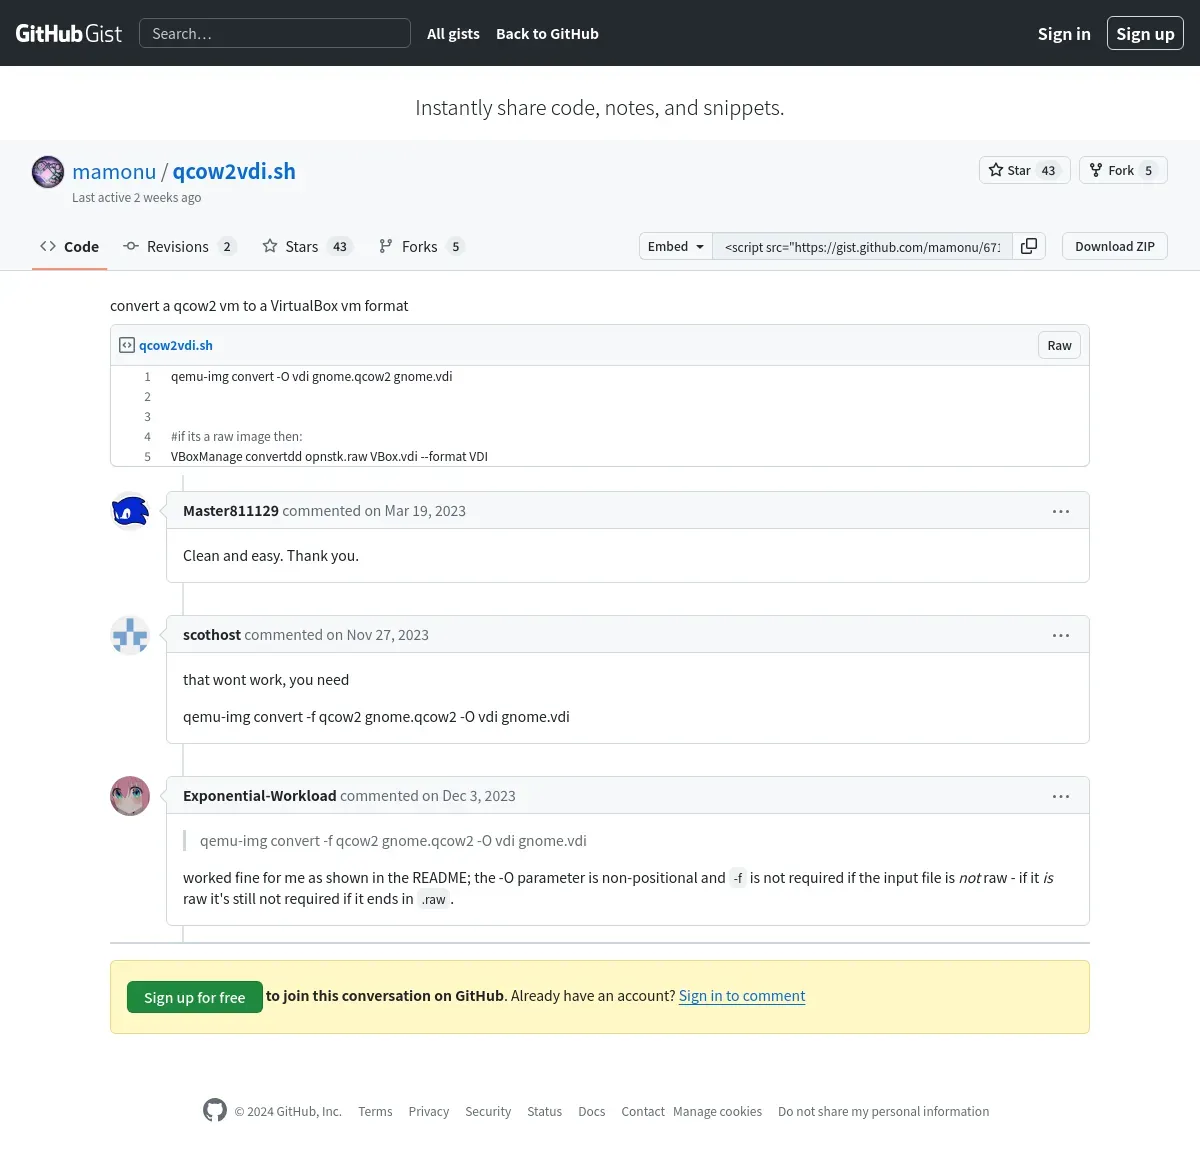Image resolution: width=1200 pixels, height=1164 pixels.
Task: Open the Status footer link
Action: 545,1111
